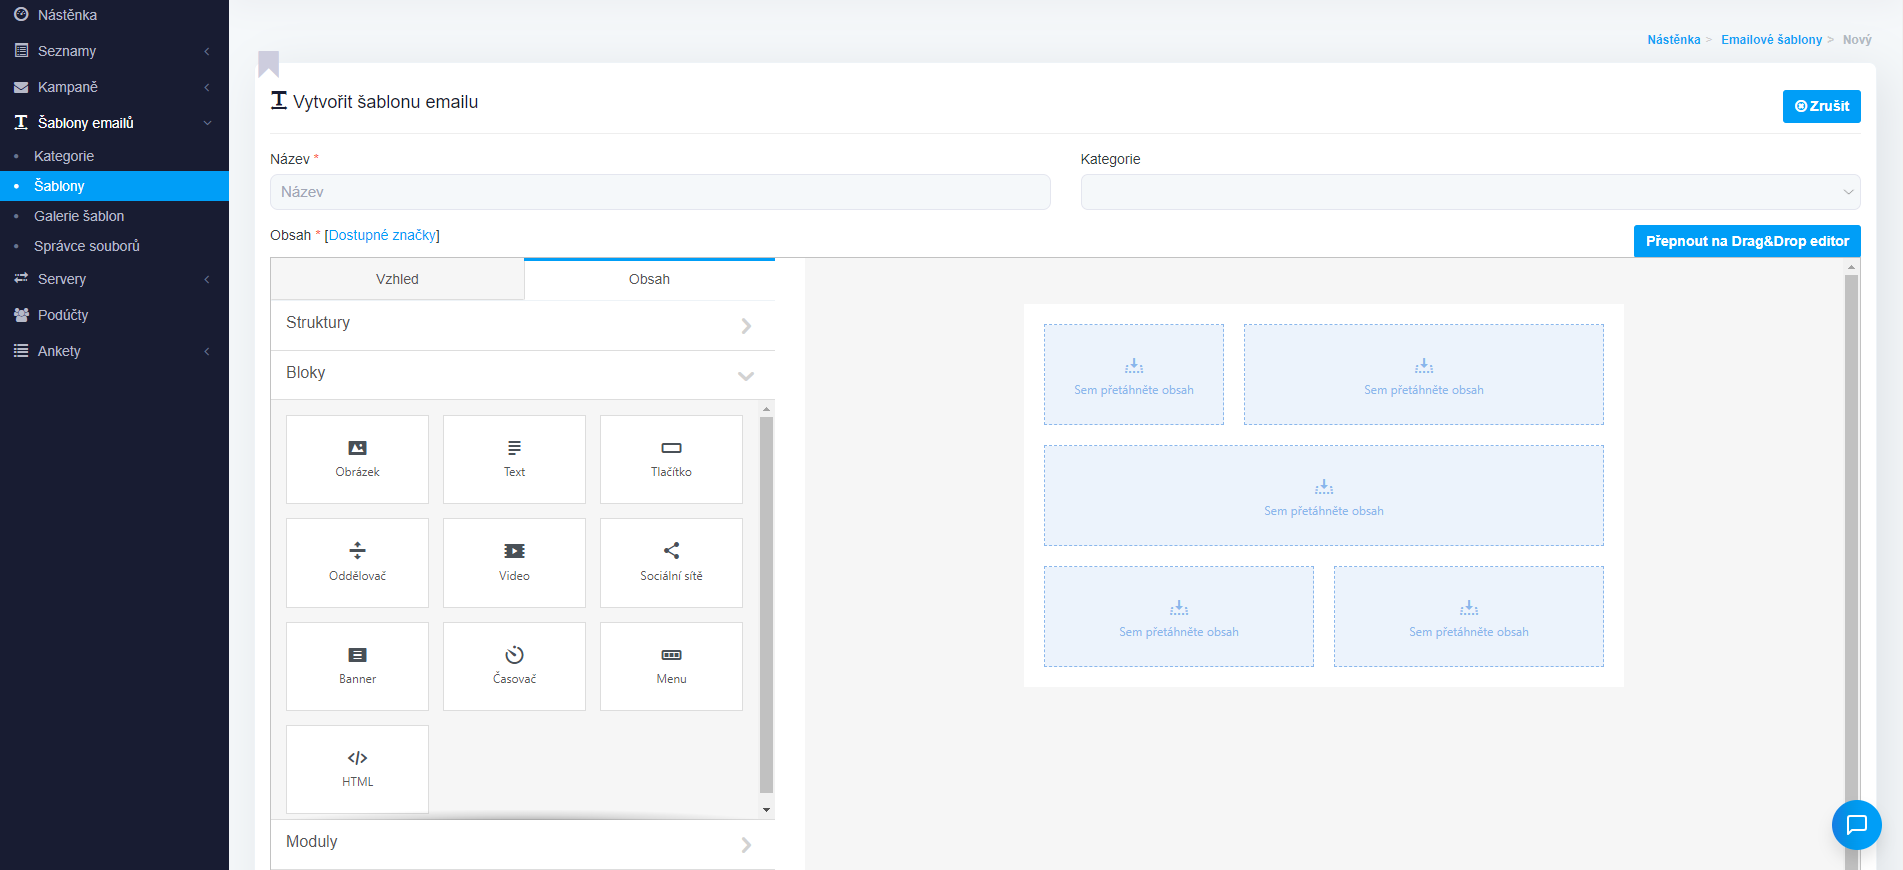This screenshot has width=1903, height=870.
Task: Click the Zrušit button
Action: tap(1821, 106)
